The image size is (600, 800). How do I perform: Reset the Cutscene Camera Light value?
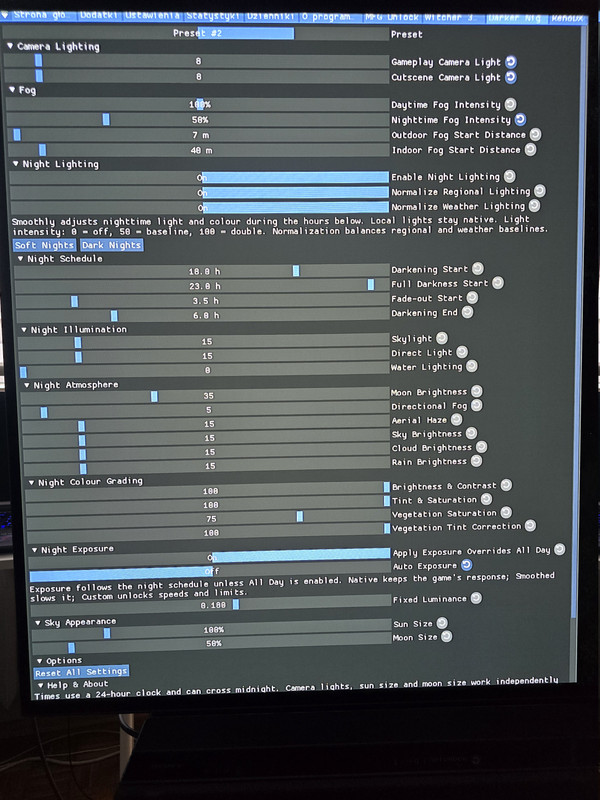[x=511, y=77]
